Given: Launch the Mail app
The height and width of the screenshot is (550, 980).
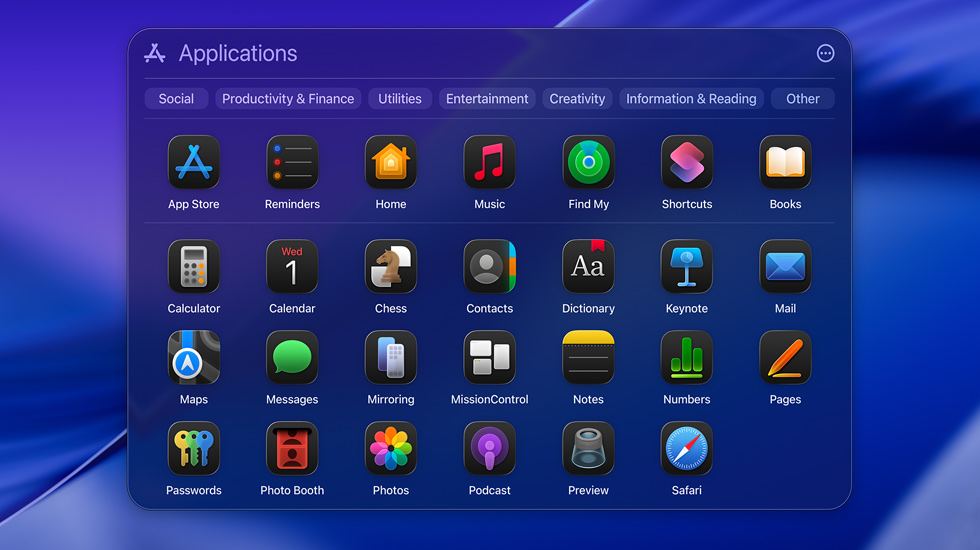Looking at the screenshot, I should click(785, 267).
